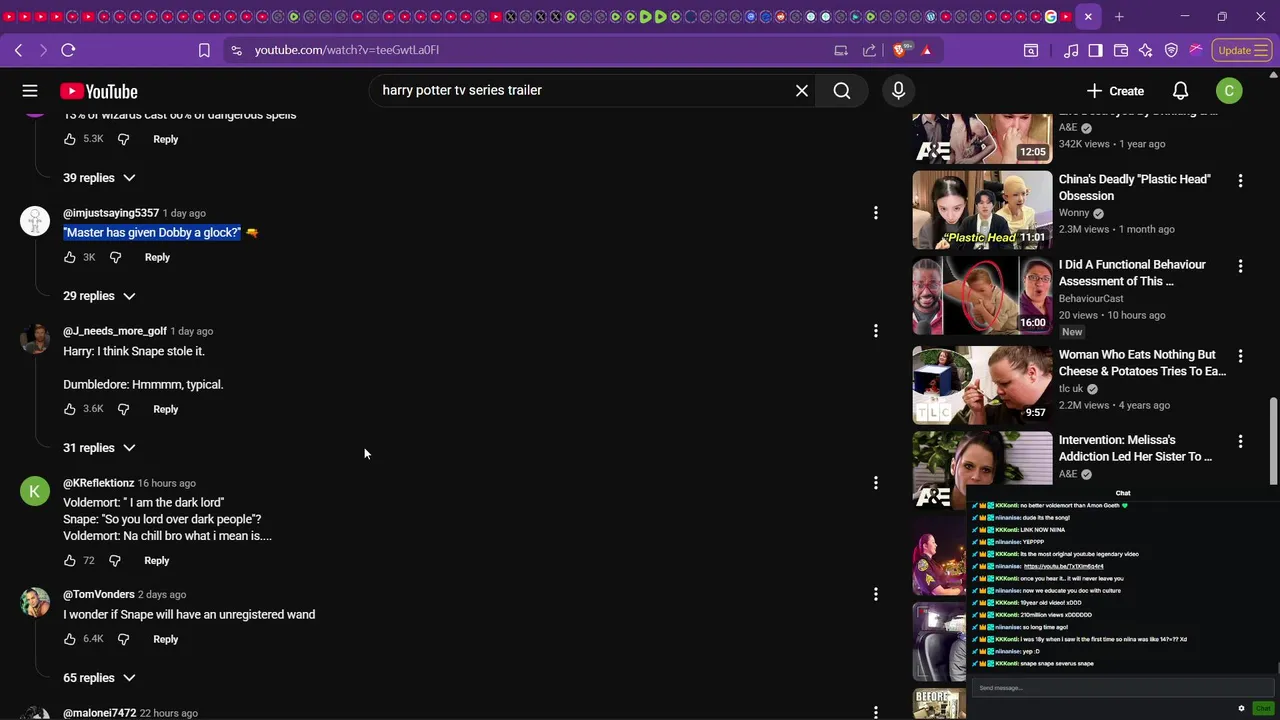Open menu for Intervention Melissa's Addiction video
This screenshot has width=1280, height=720.
(x=1240, y=441)
